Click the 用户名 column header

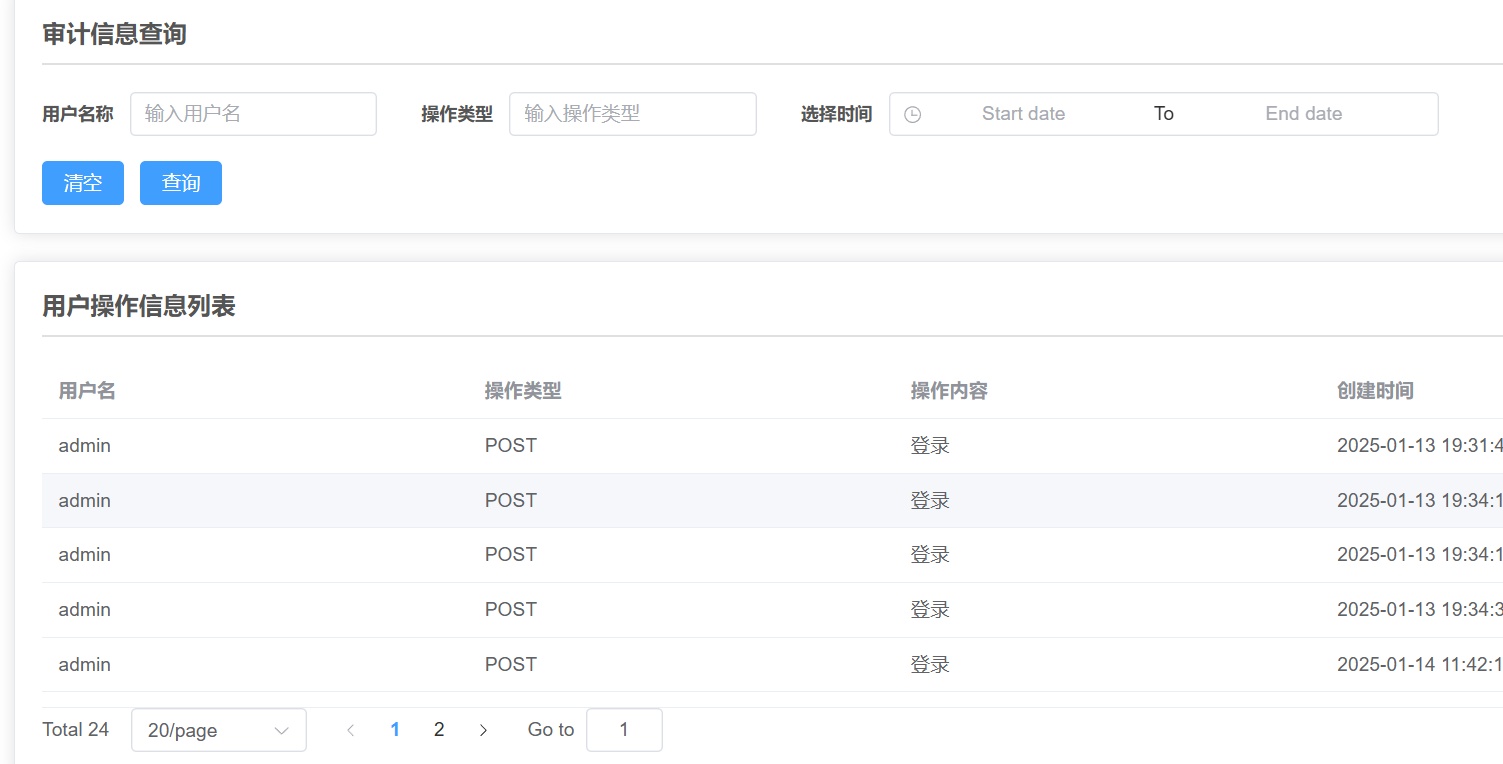88,391
